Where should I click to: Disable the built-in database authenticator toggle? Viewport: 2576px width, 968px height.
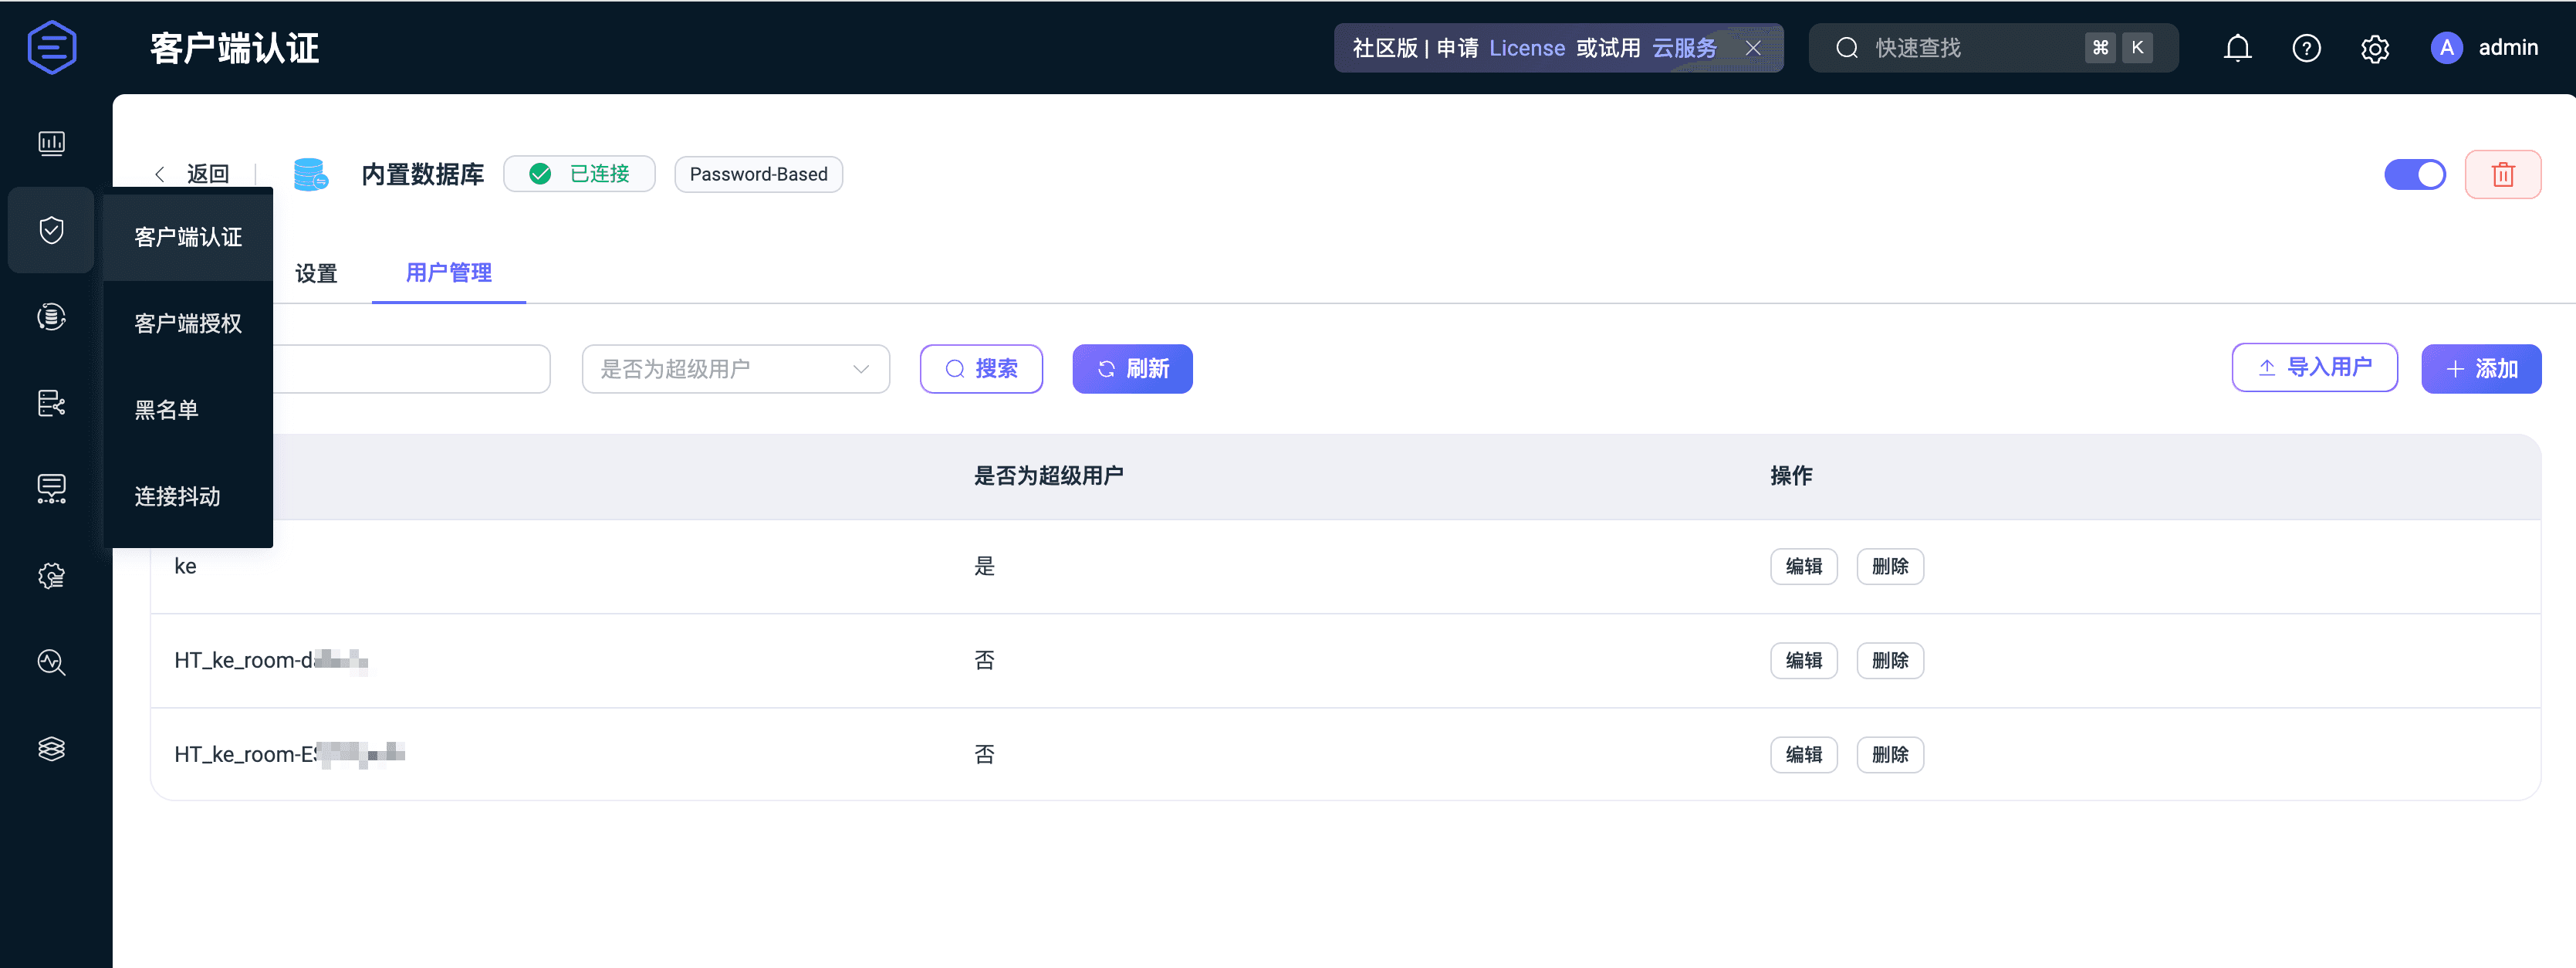[2414, 175]
